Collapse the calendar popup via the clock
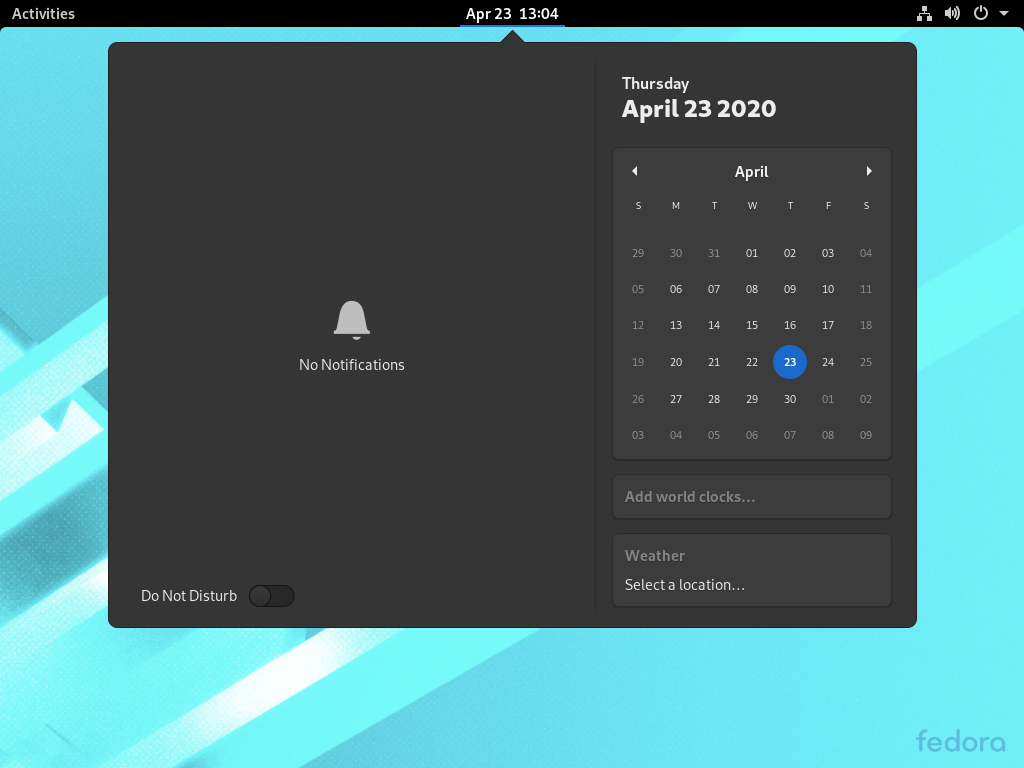The width and height of the screenshot is (1024, 768). [511, 13]
